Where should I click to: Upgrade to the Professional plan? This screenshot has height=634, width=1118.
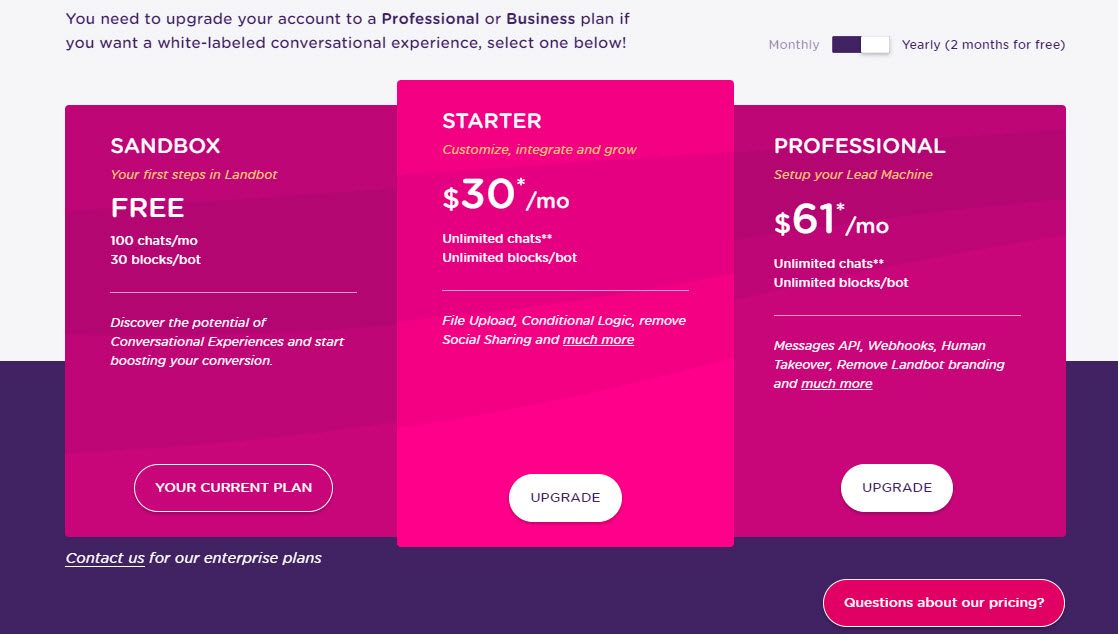897,488
